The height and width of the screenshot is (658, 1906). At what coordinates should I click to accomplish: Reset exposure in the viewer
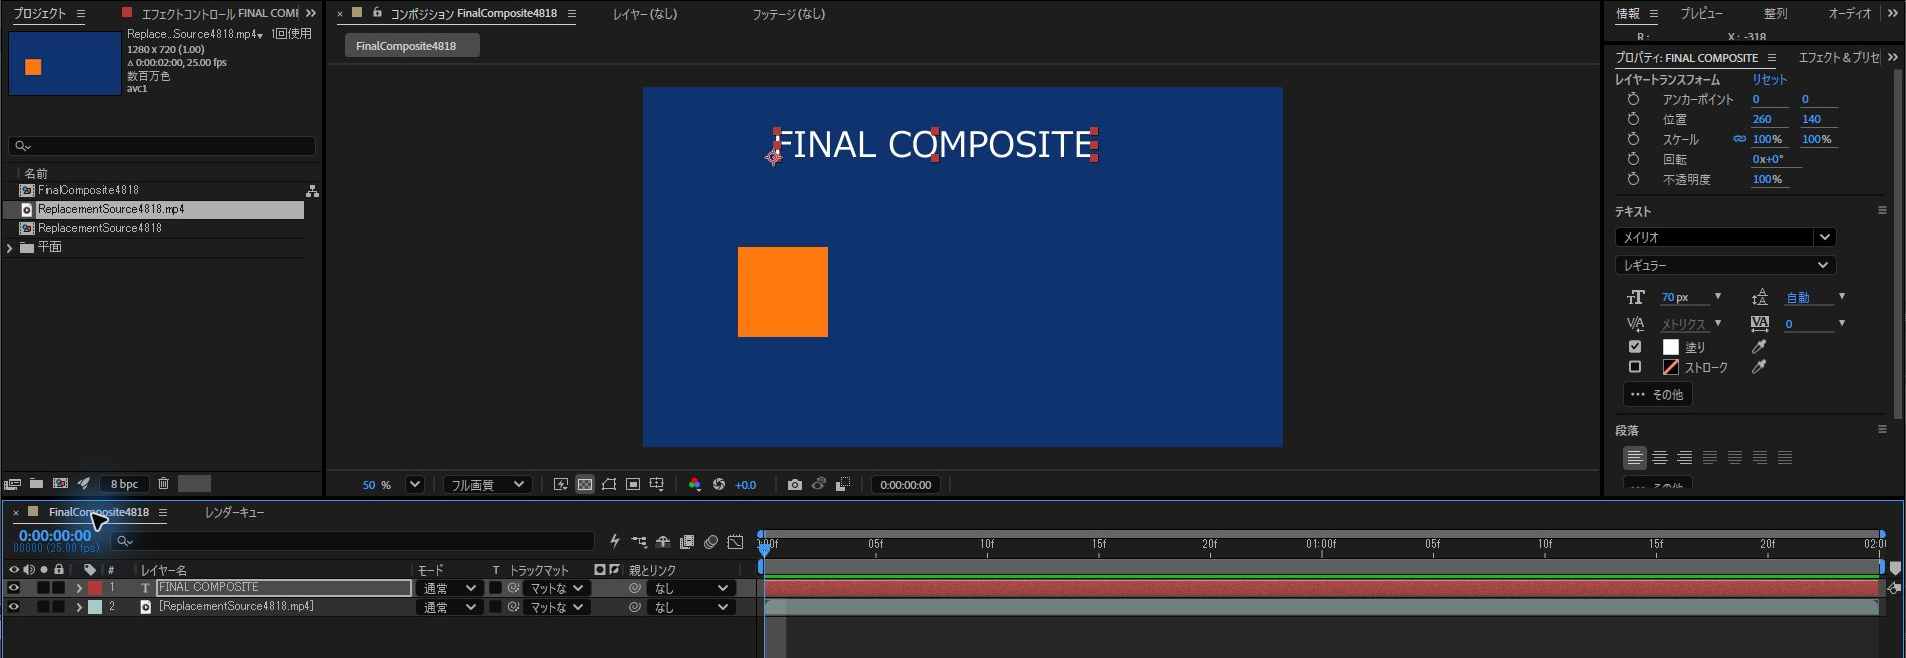719,485
